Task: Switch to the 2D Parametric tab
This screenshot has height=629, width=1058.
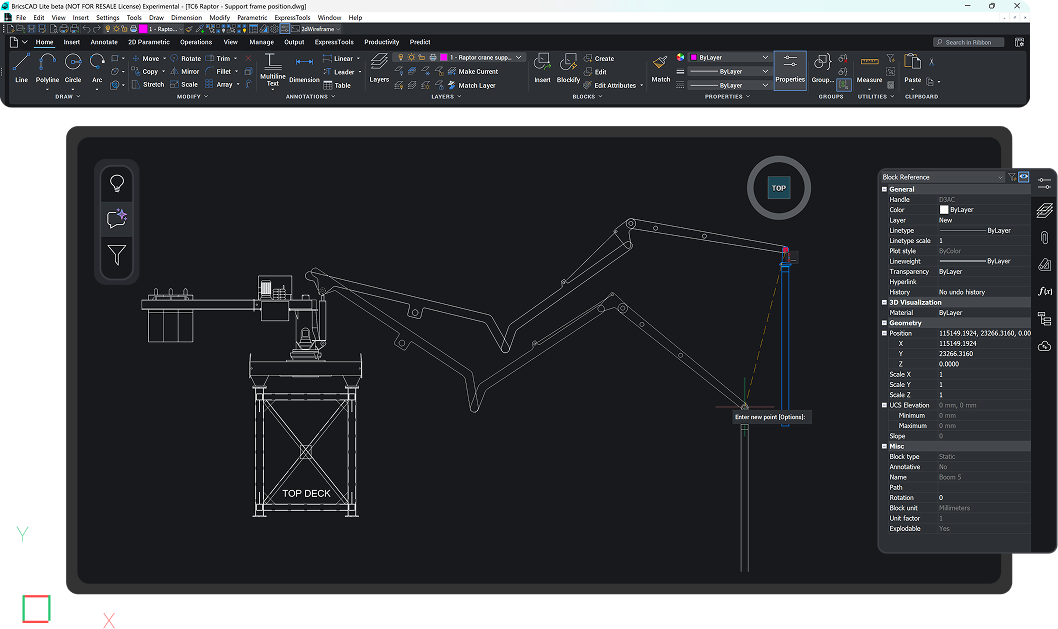Action: [149, 42]
